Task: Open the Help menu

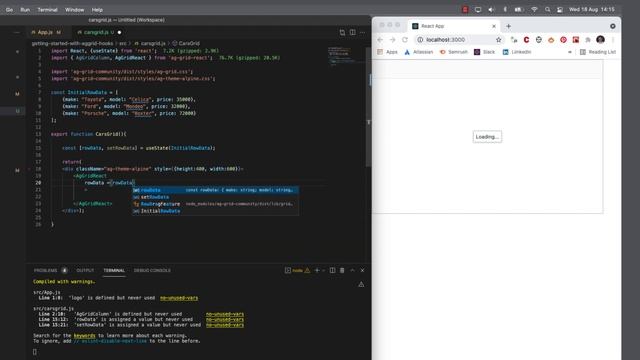Action: 97,9
